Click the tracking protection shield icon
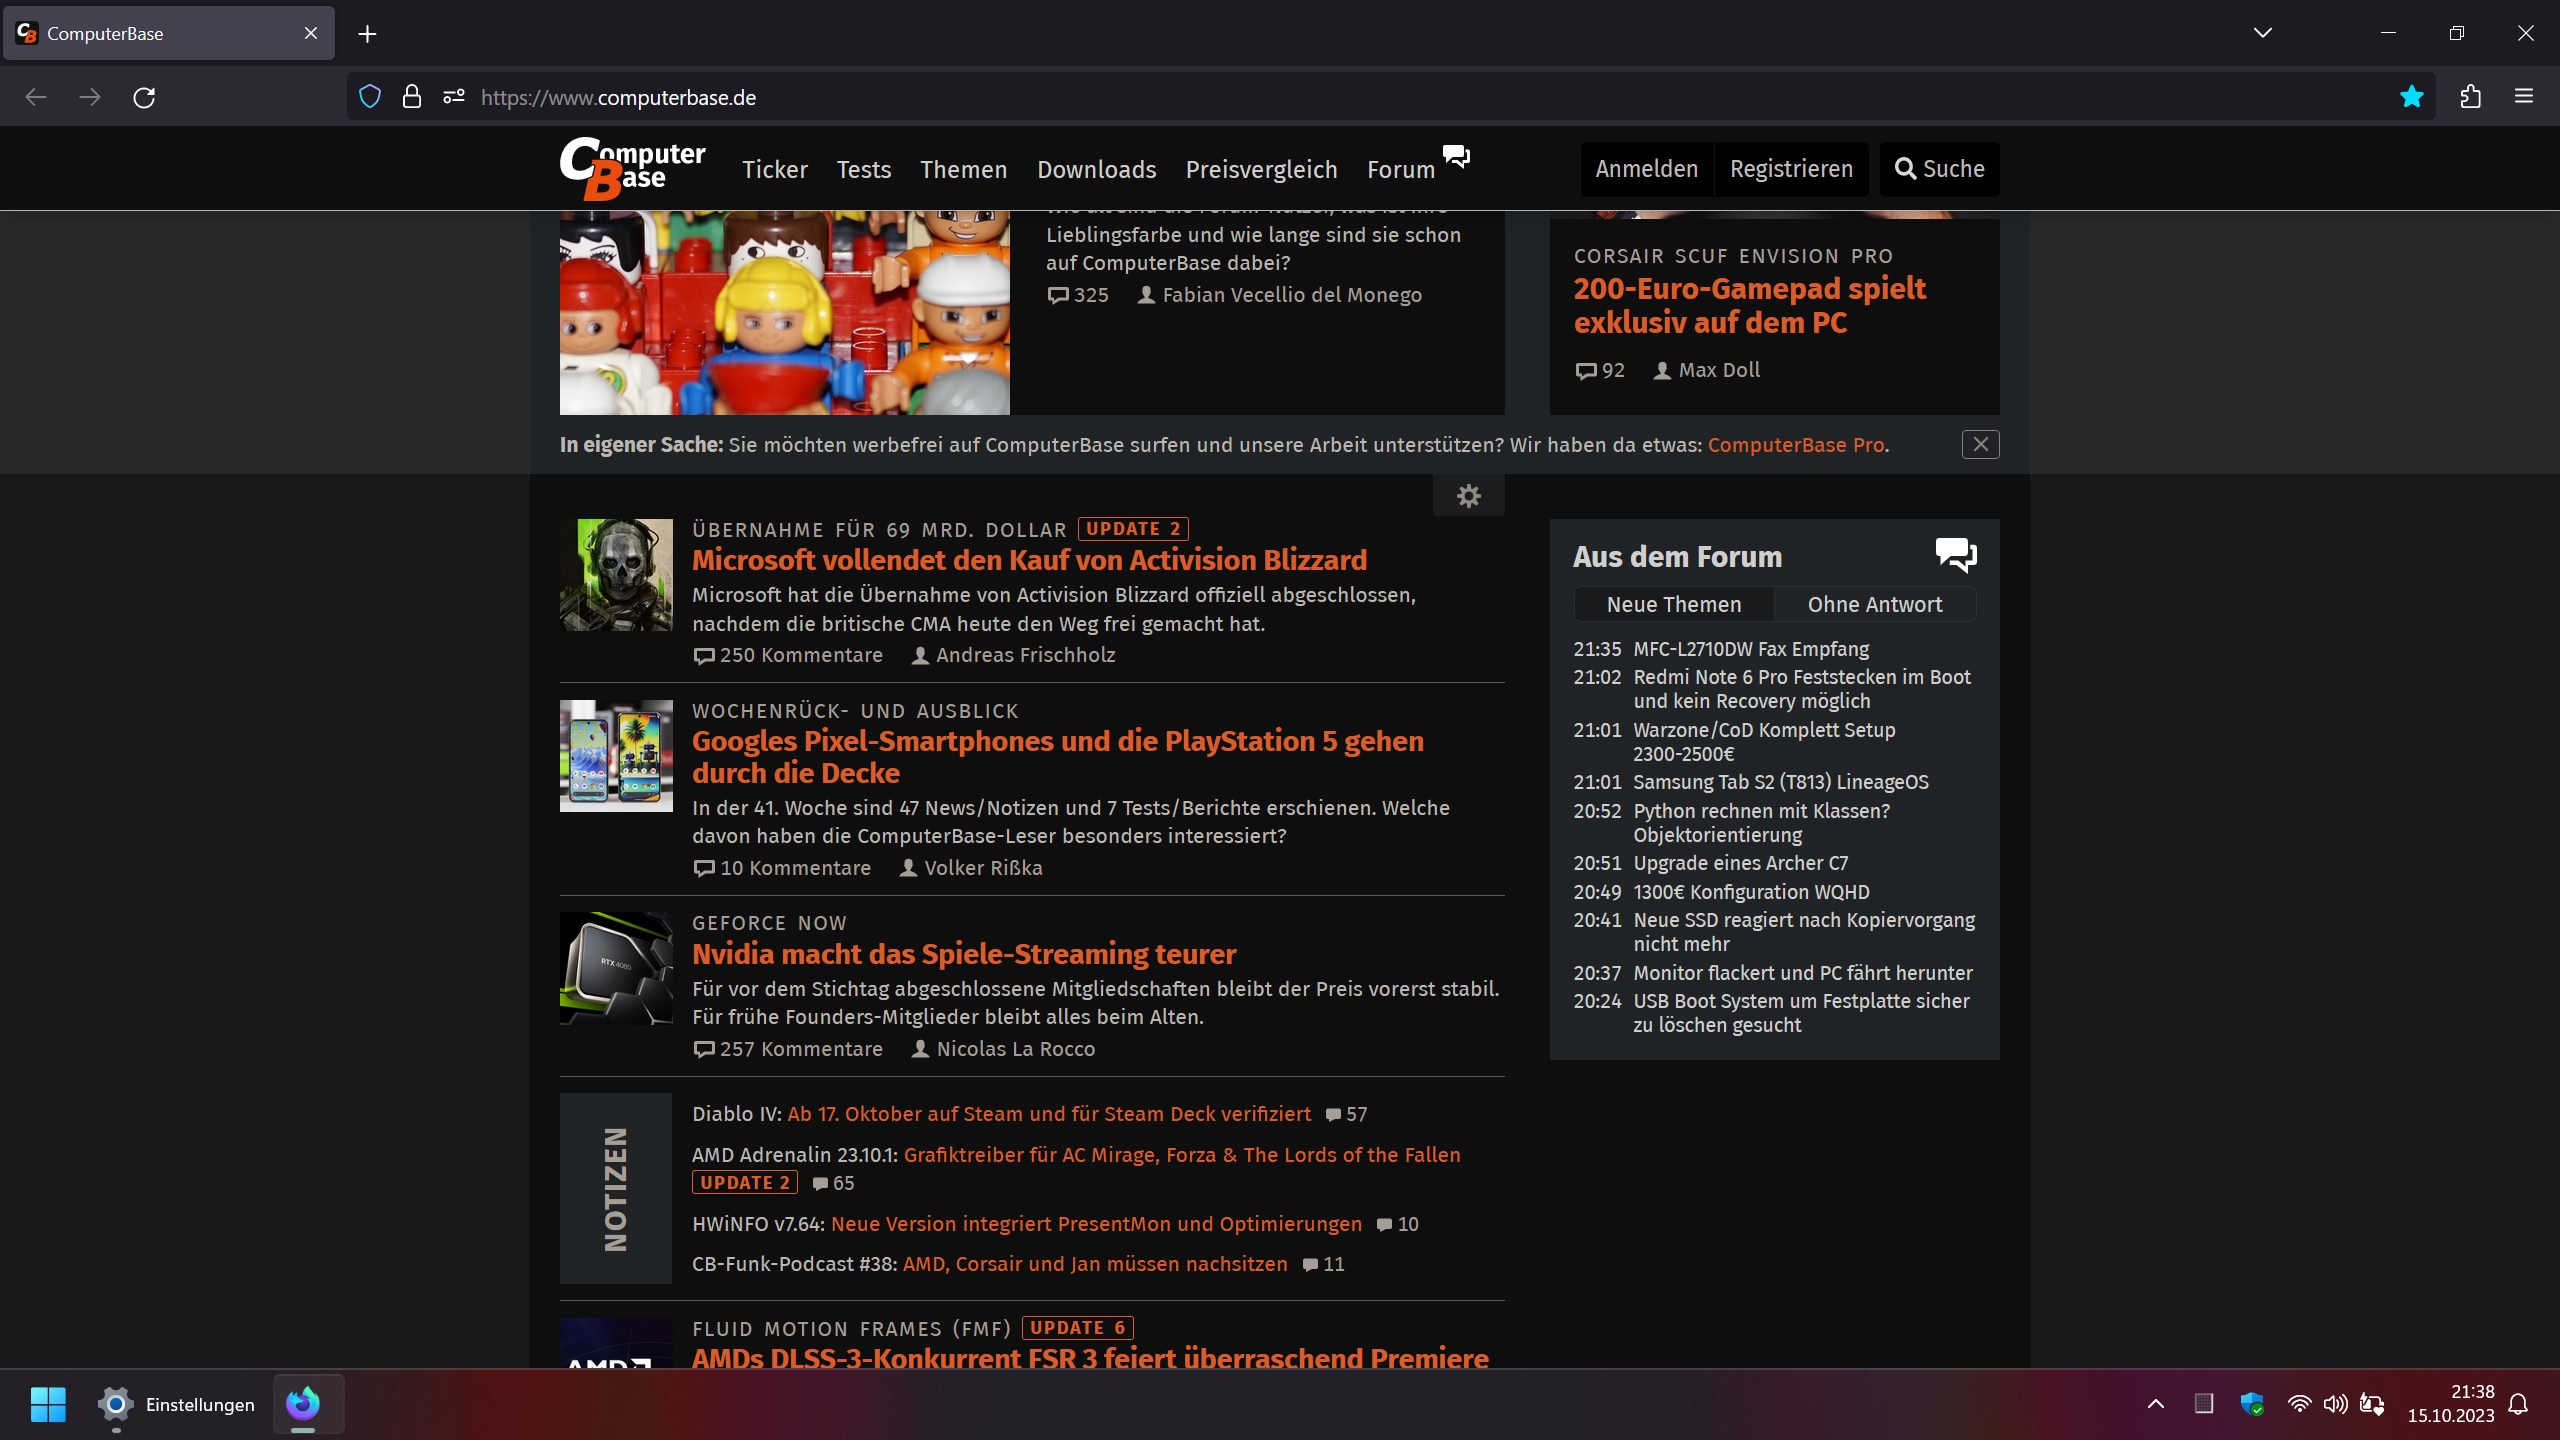This screenshot has width=2560, height=1440. [370, 97]
